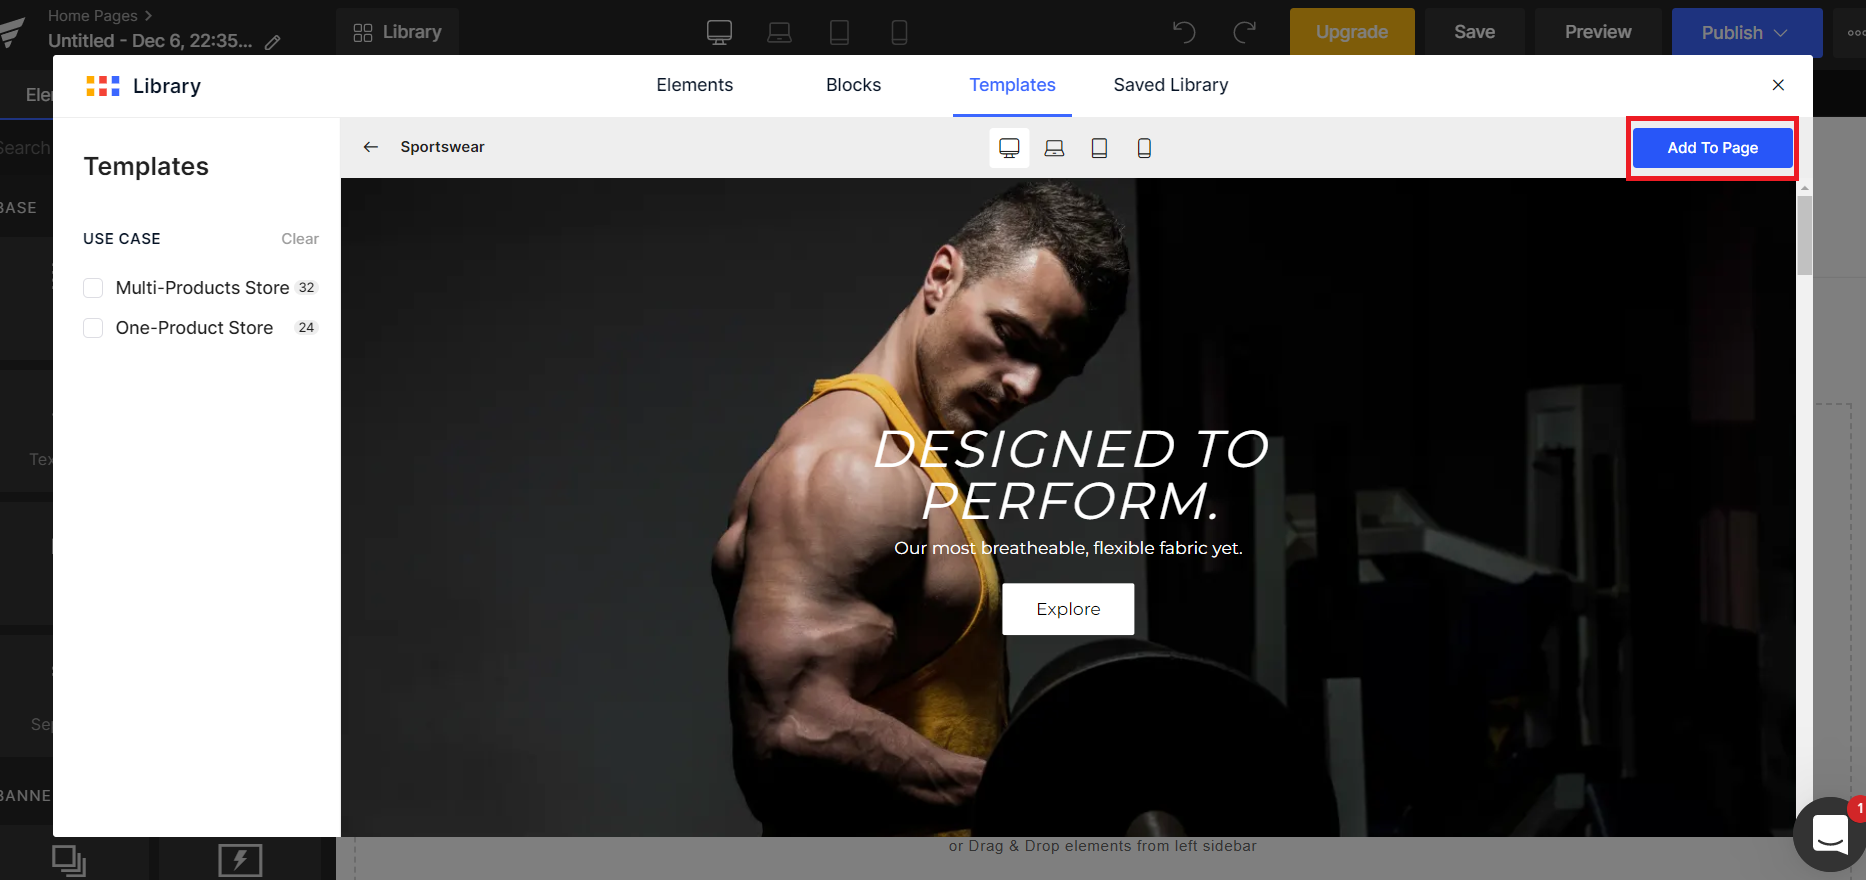Switch to the Elements tab
Screen dimensions: 1866x880
(694, 85)
